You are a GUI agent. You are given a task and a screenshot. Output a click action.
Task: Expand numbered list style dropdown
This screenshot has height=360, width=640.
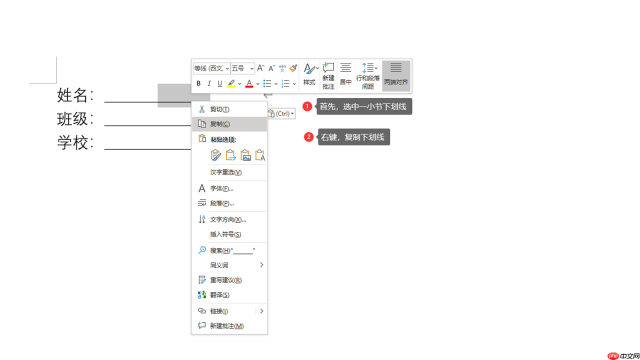click(x=294, y=84)
